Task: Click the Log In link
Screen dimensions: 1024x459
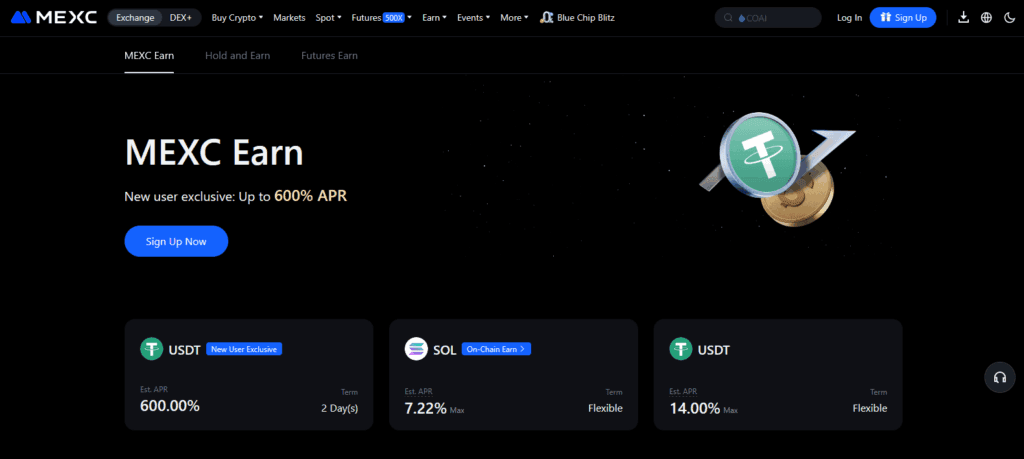Action: [850, 18]
